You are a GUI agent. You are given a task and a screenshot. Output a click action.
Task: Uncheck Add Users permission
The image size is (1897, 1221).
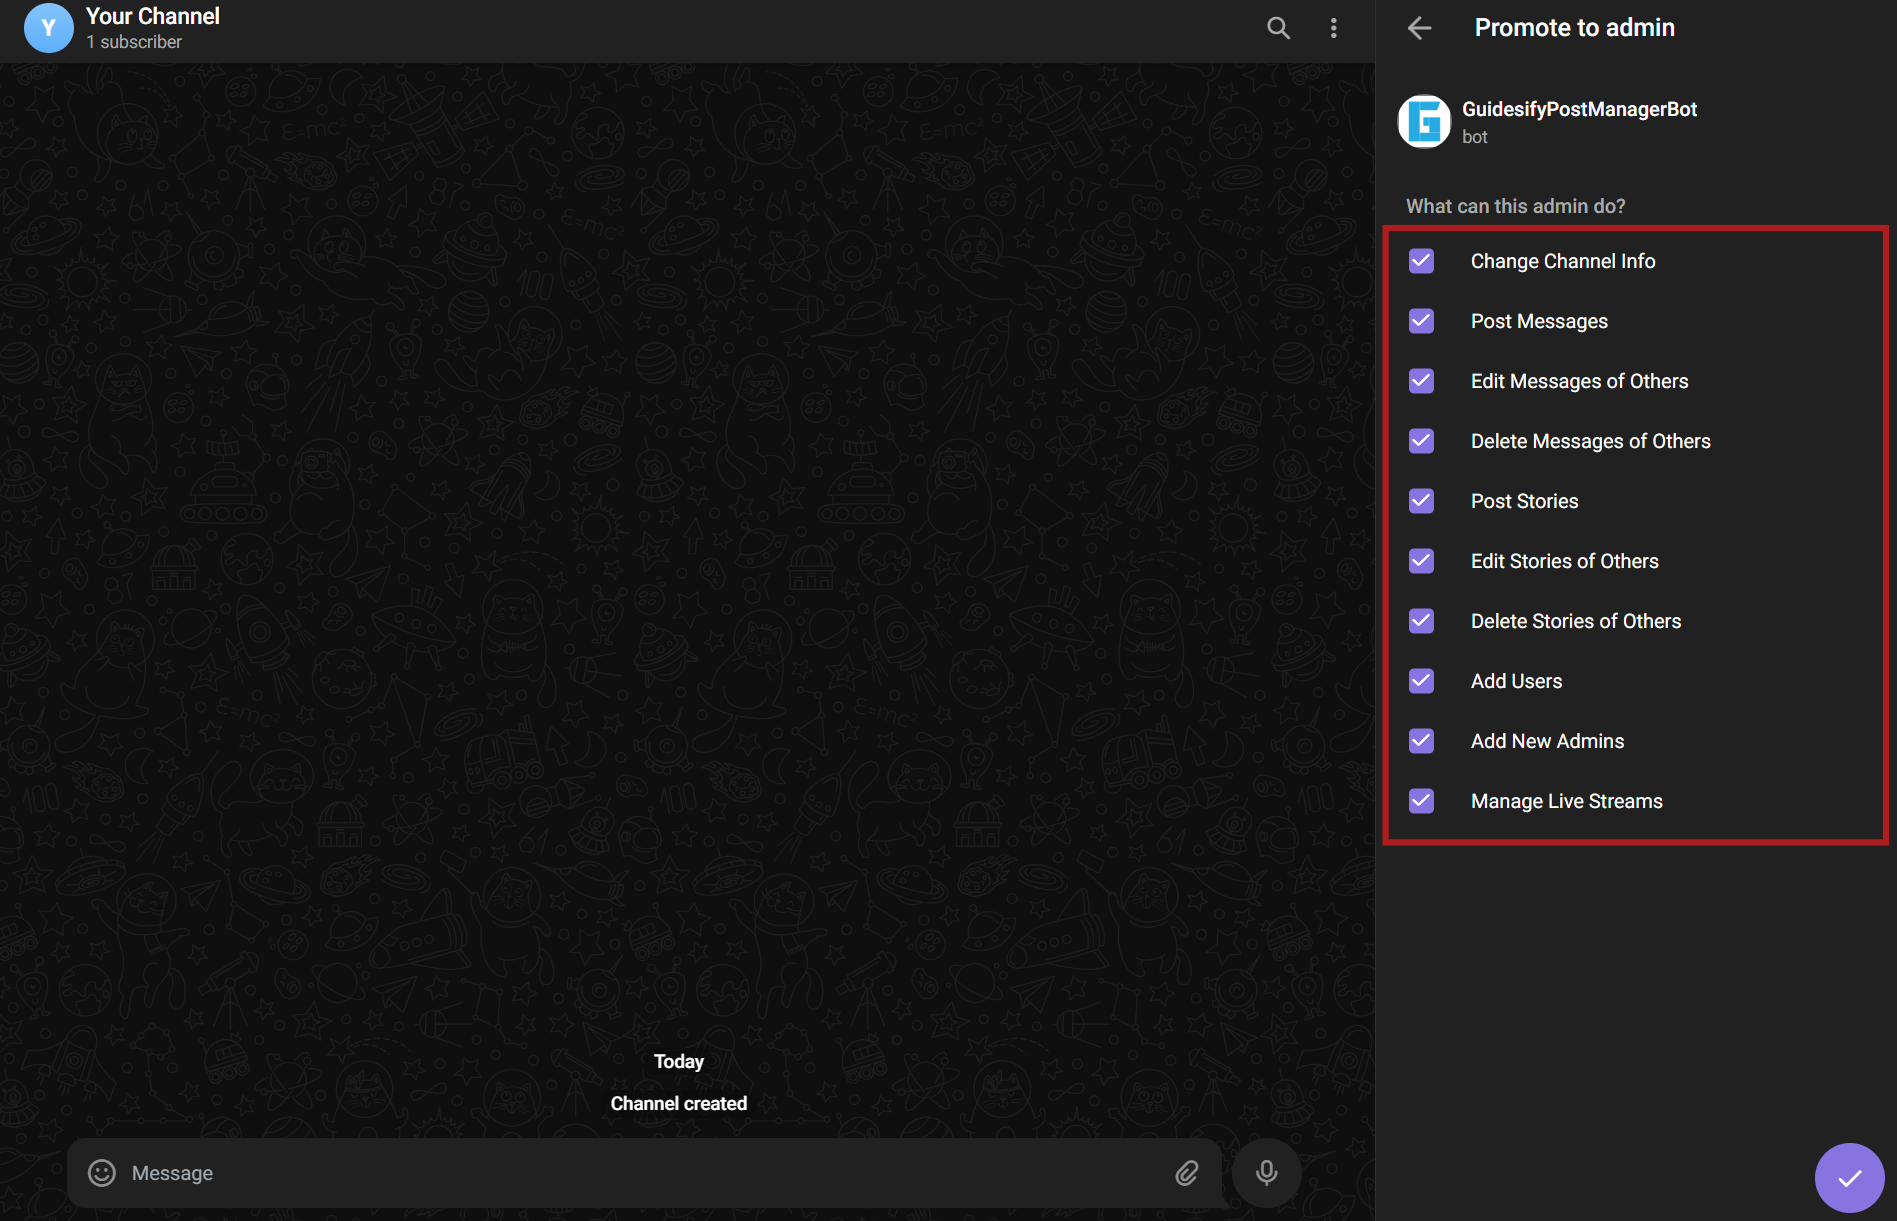point(1421,681)
